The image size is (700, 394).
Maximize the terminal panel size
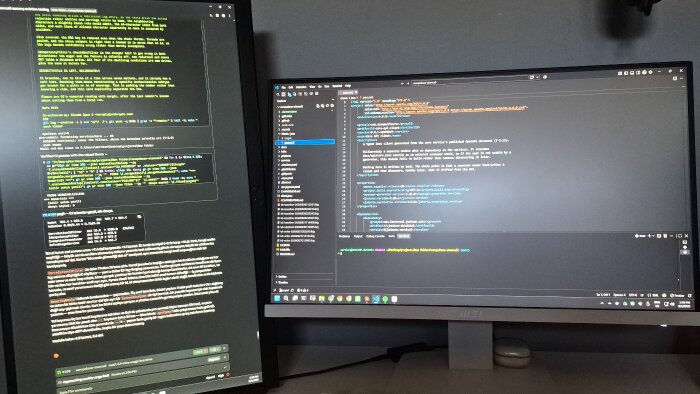(679, 236)
